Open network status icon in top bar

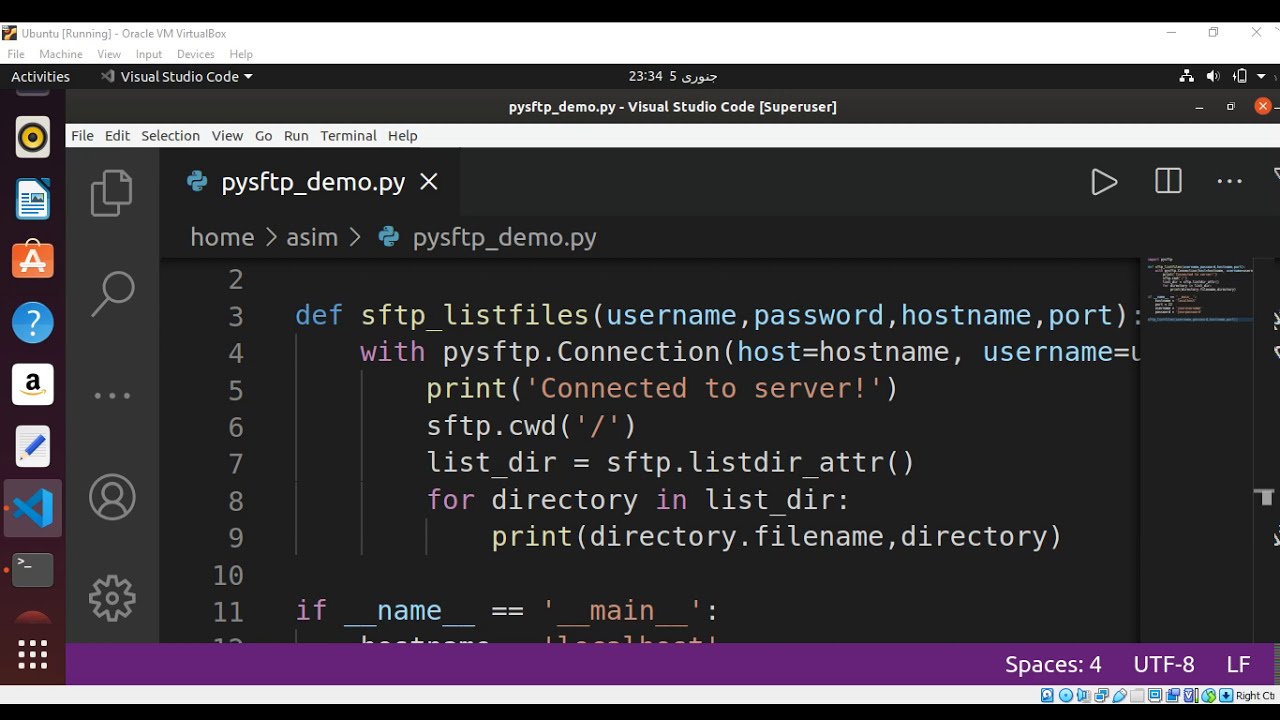(1187, 76)
